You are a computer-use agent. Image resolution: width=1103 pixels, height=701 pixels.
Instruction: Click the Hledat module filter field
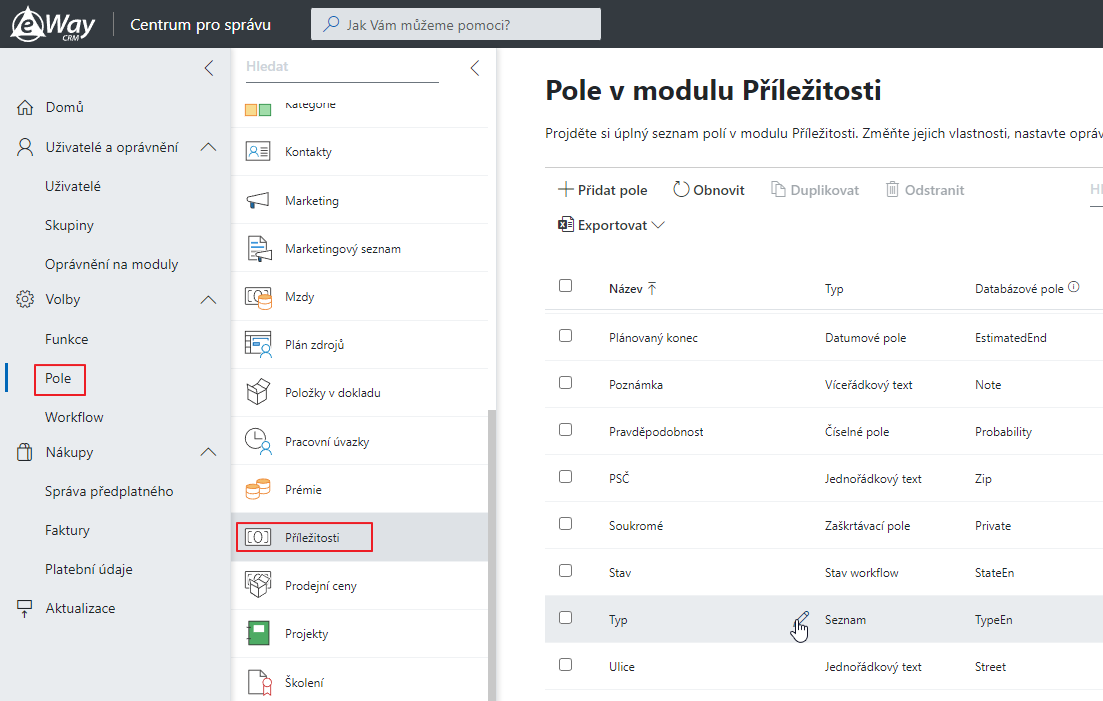(342, 68)
